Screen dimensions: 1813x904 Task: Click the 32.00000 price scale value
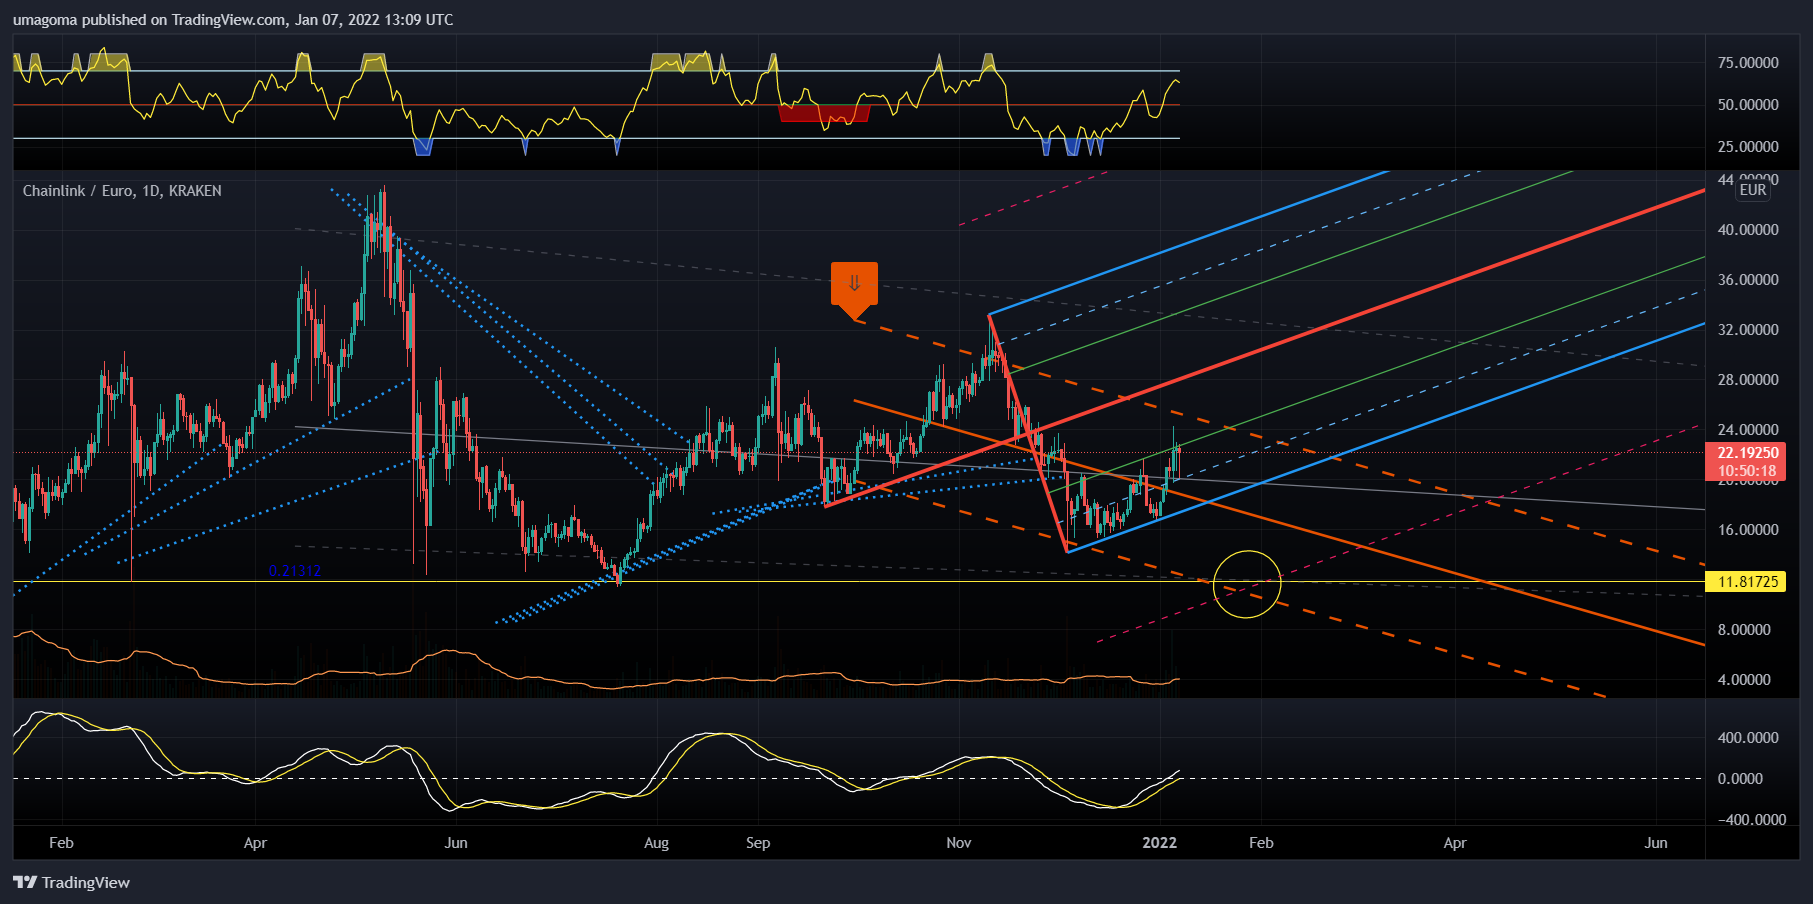pyautogui.click(x=1748, y=329)
